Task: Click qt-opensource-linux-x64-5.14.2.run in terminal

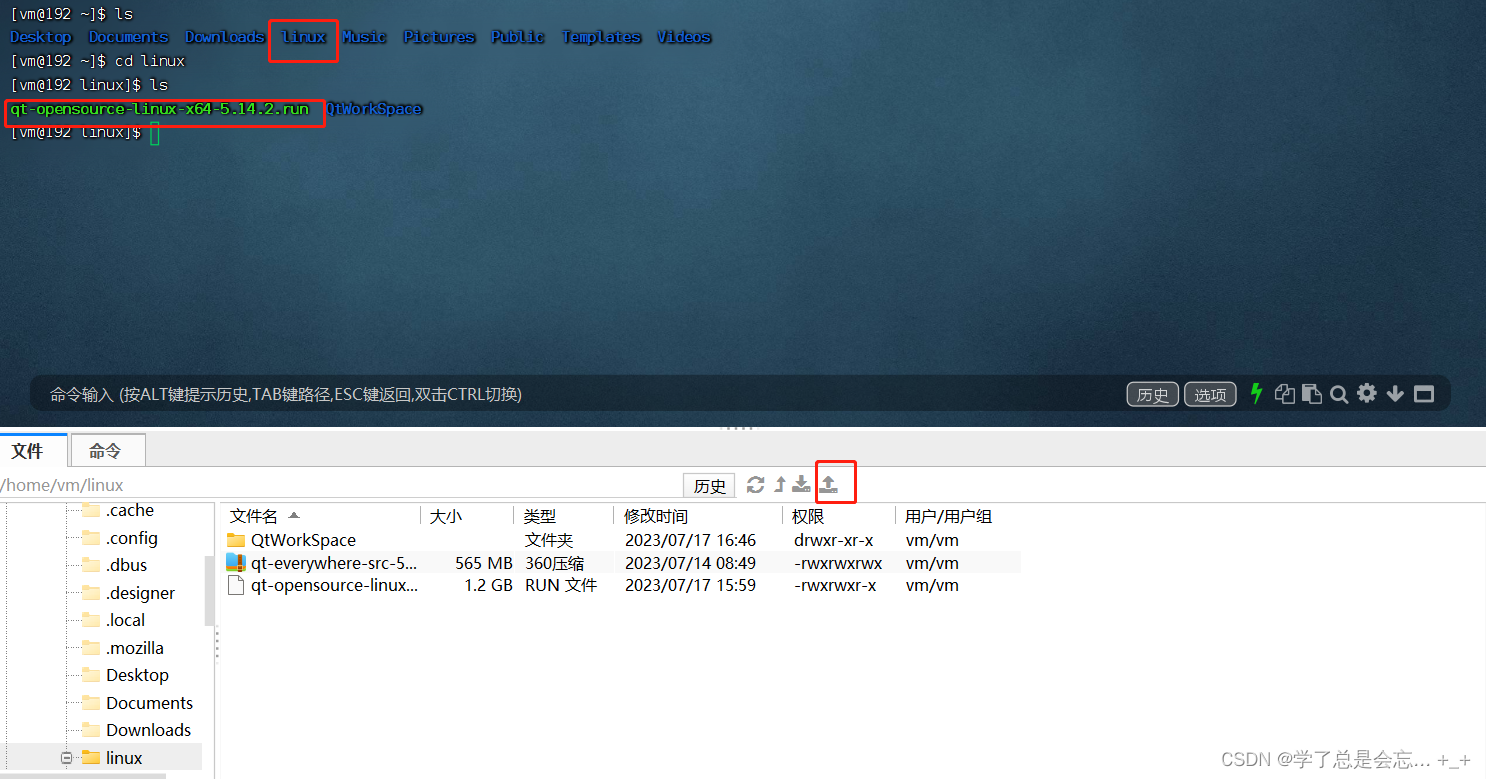Action: pyautogui.click(x=160, y=109)
